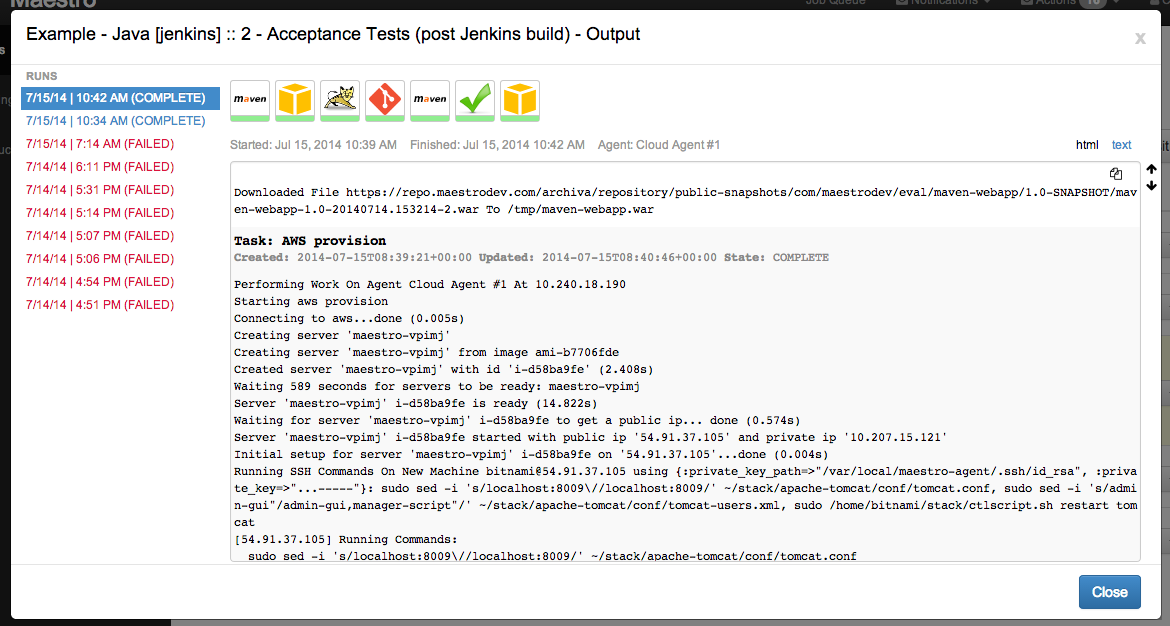Click the green checkmark approval step

(x=474, y=98)
